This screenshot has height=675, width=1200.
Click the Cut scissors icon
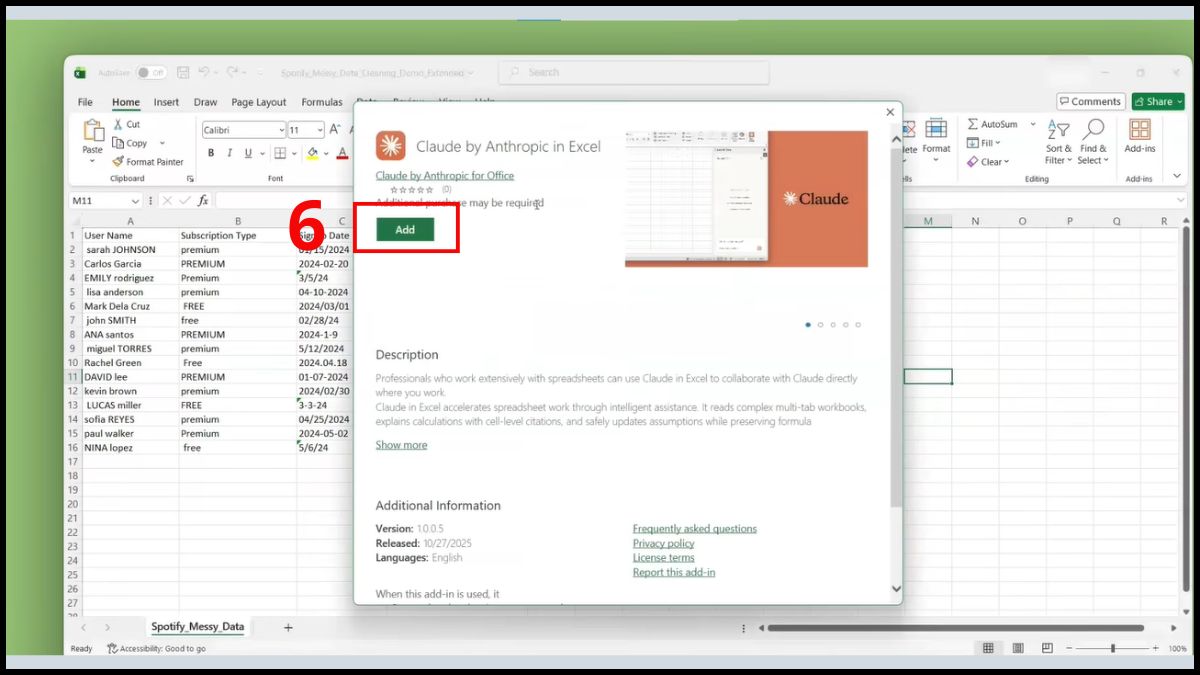tap(117, 124)
